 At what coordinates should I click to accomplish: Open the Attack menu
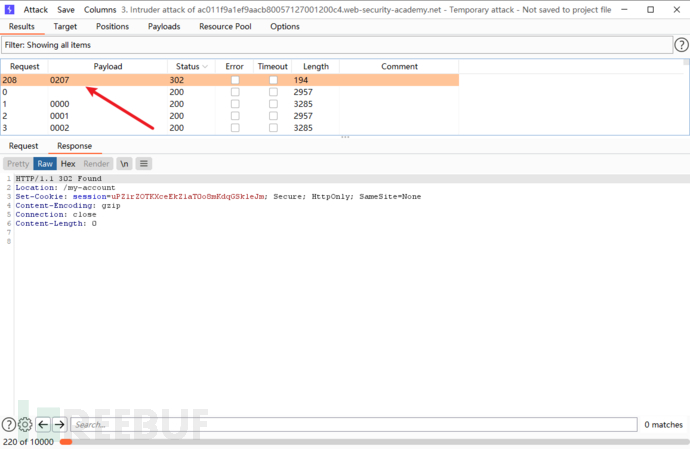[36, 10]
